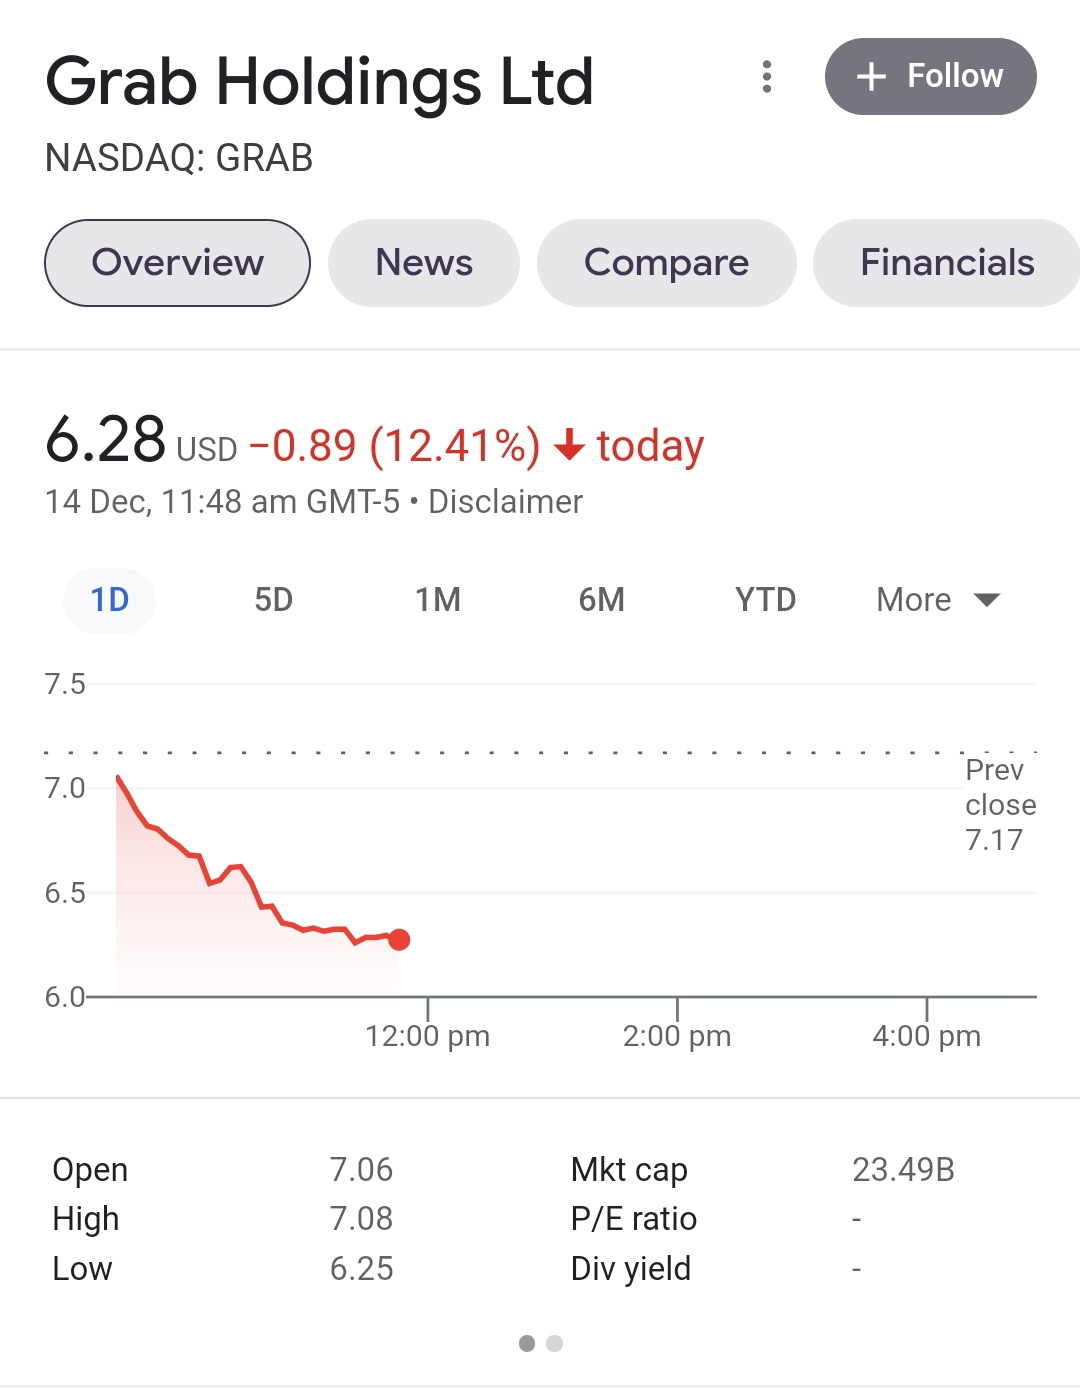Select the 1D chart range
The image size is (1080, 1388).
click(110, 600)
